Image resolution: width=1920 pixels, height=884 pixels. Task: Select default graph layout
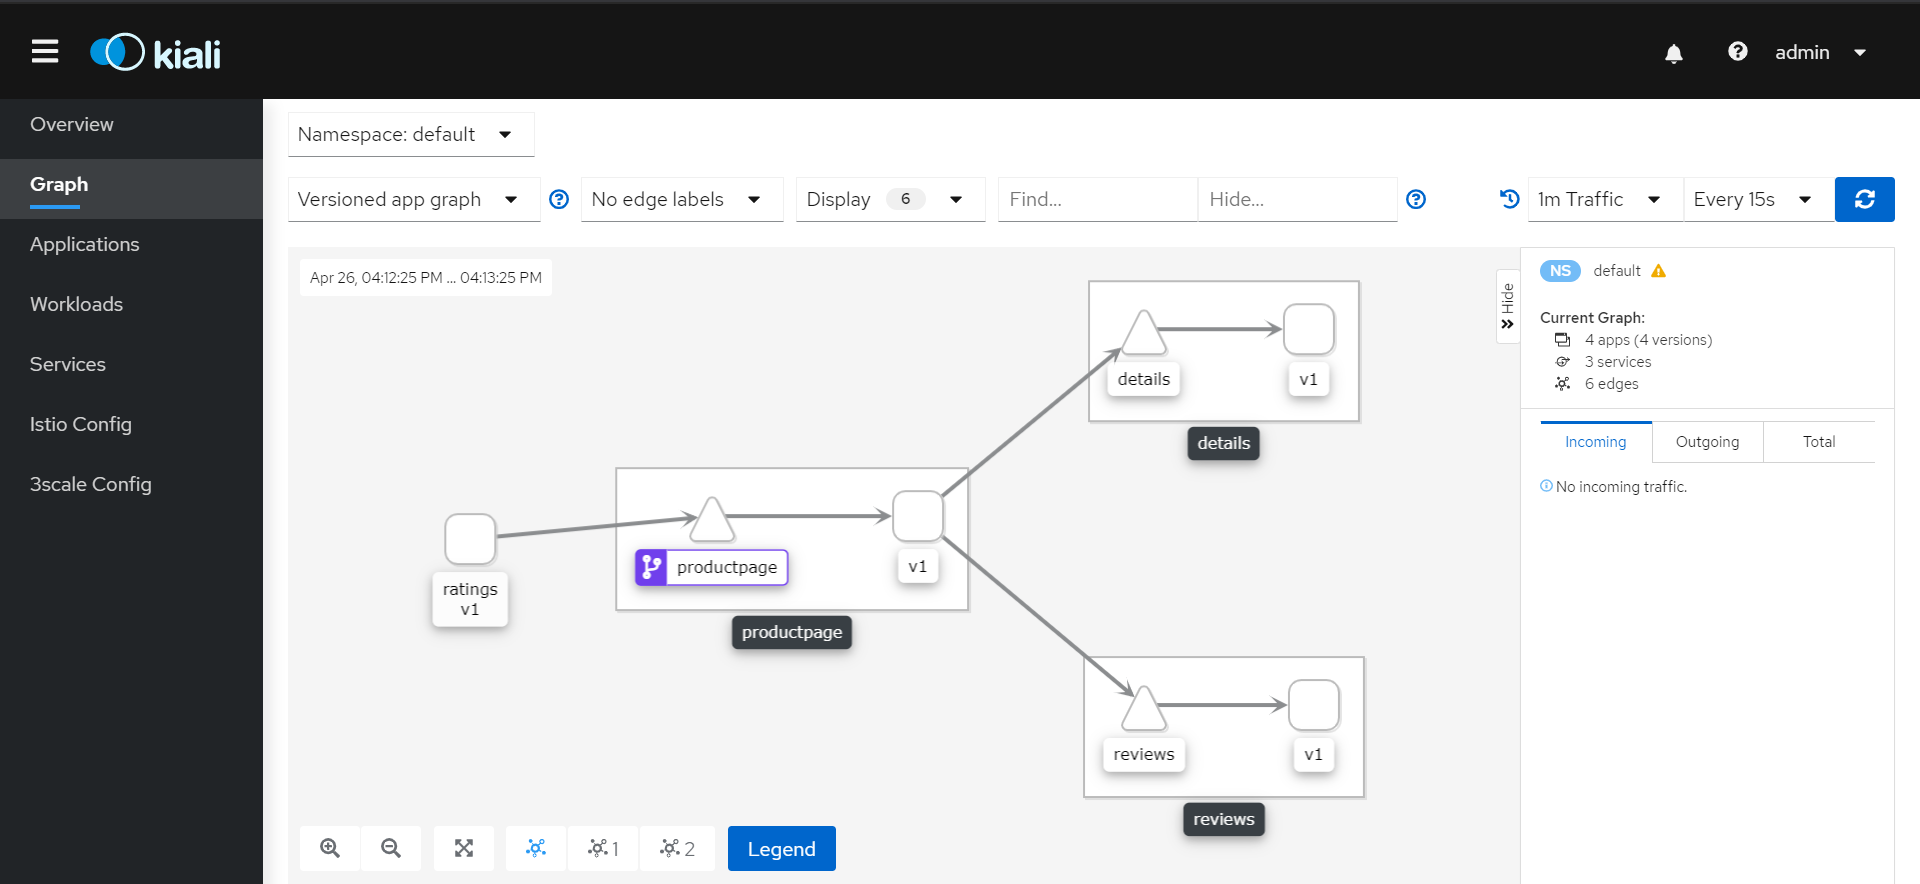(x=536, y=848)
